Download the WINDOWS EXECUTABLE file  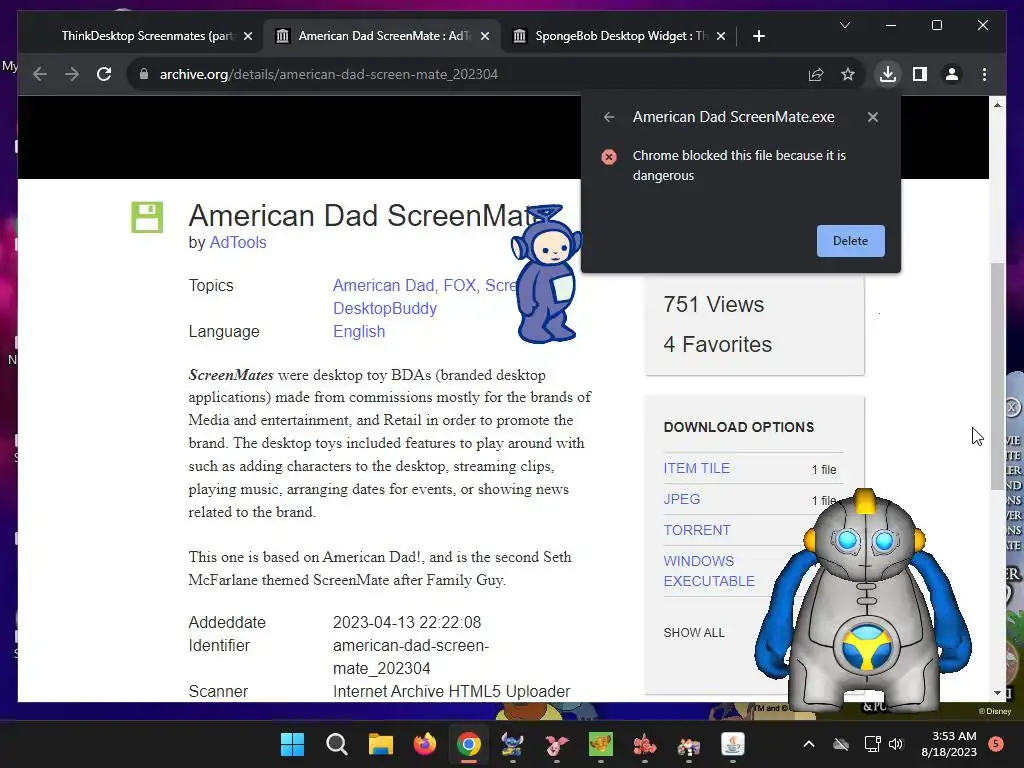(x=709, y=571)
